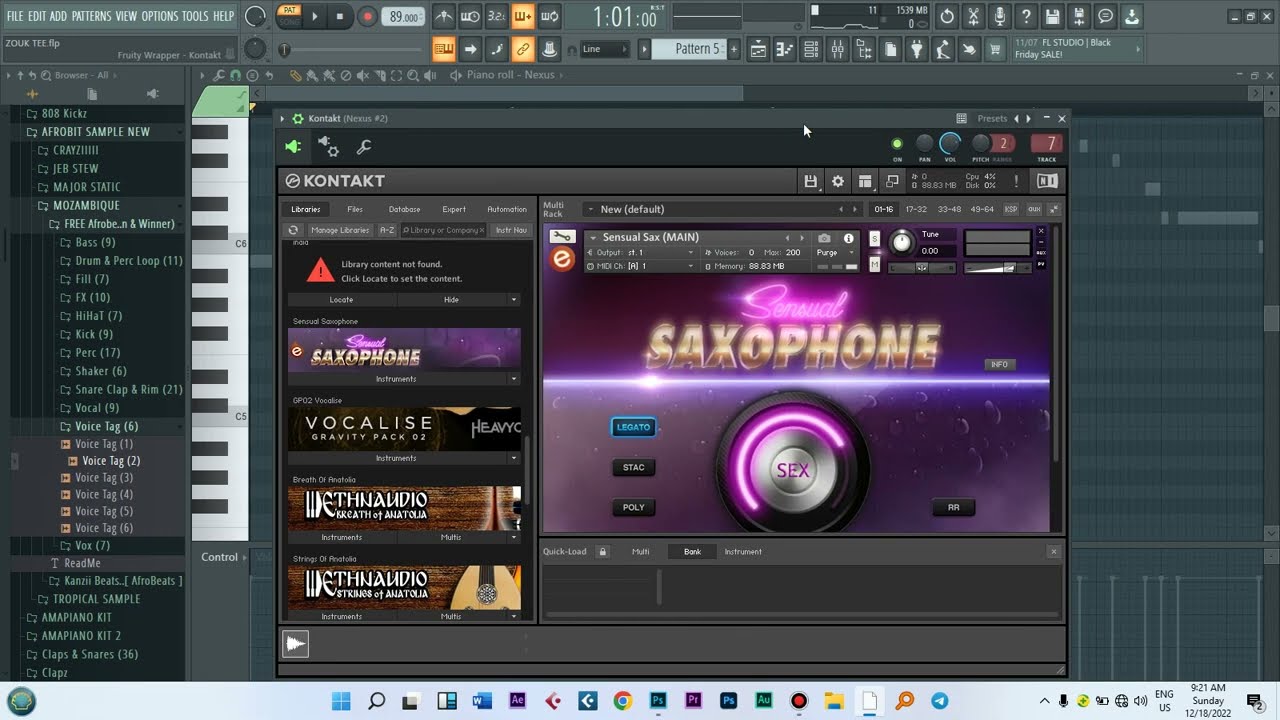1280x720 pixels.
Task: Collapse Voice Tag (6) folder
Action: [x=106, y=426]
